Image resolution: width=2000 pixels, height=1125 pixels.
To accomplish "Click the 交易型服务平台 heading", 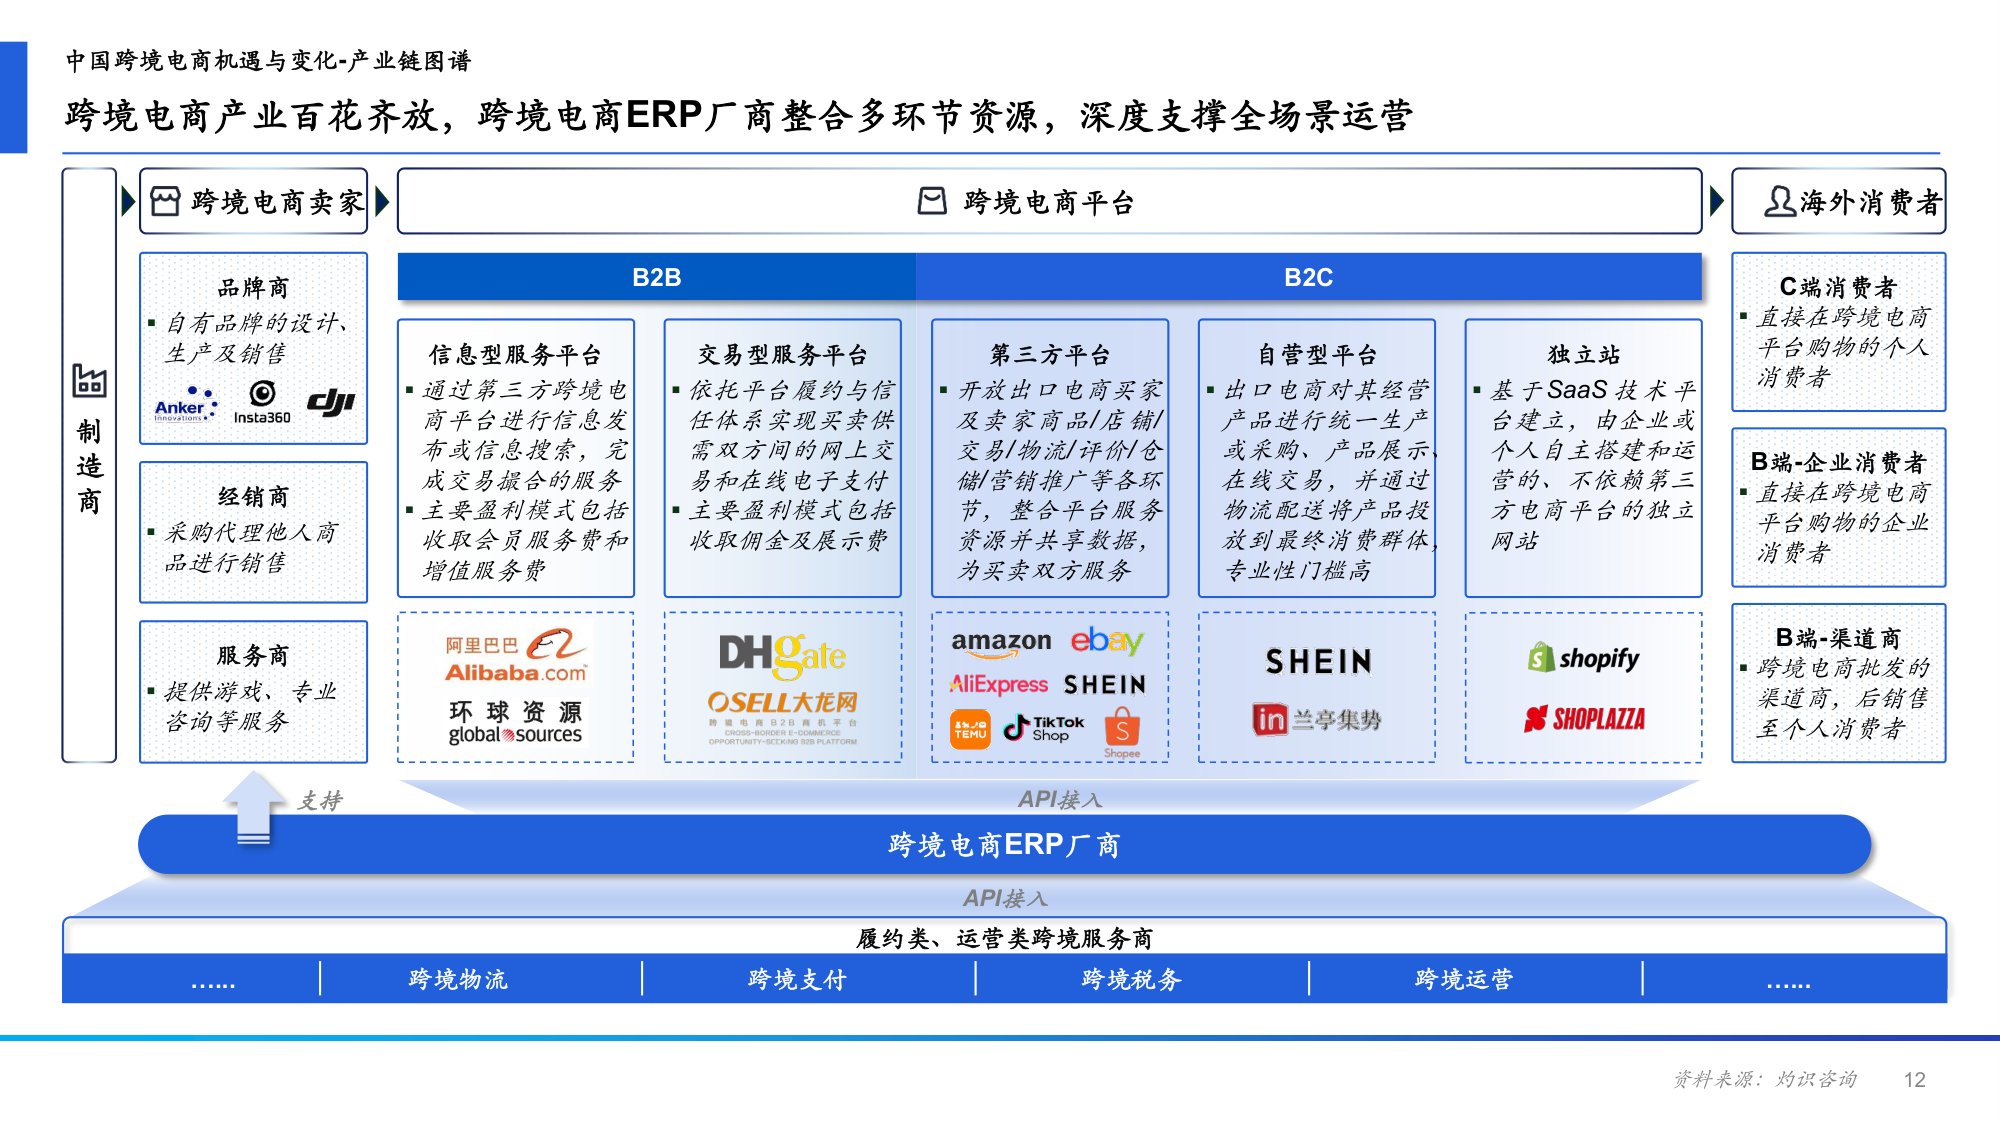I will pyautogui.click(x=783, y=355).
